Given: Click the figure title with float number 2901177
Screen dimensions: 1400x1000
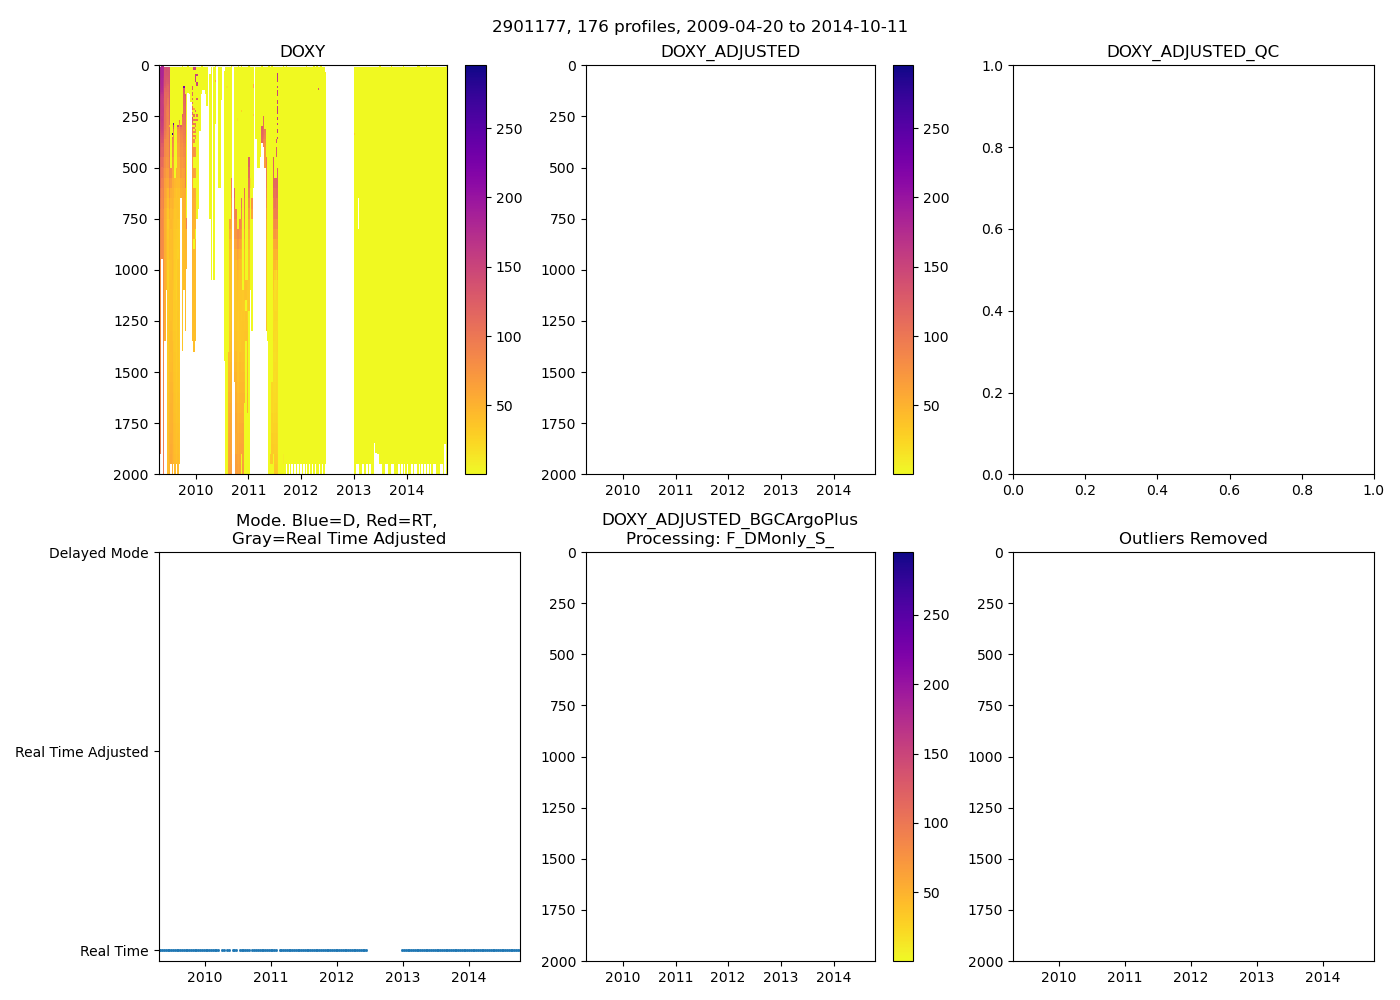Looking at the screenshot, I should pos(700,27).
